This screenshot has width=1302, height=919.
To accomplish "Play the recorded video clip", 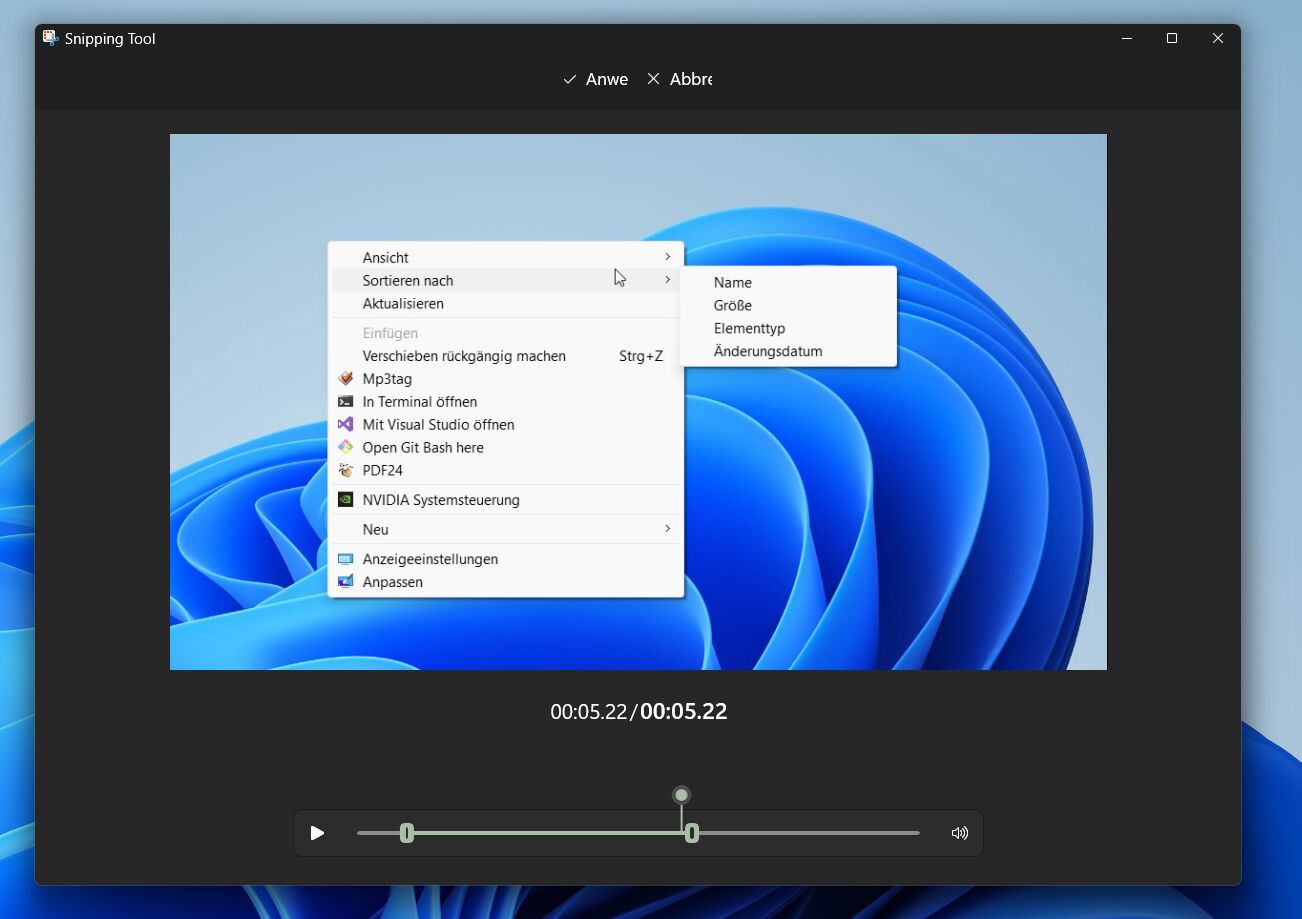I will point(317,833).
